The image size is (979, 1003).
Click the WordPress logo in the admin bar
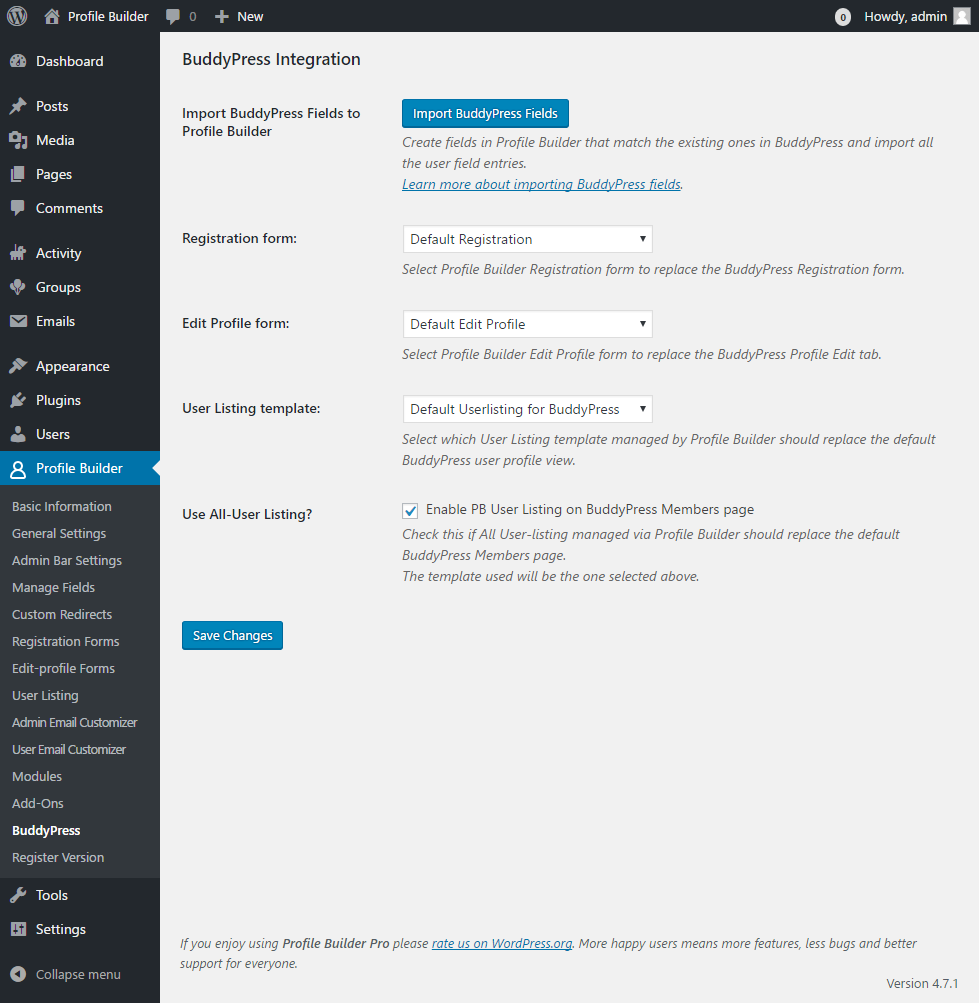(16, 16)
